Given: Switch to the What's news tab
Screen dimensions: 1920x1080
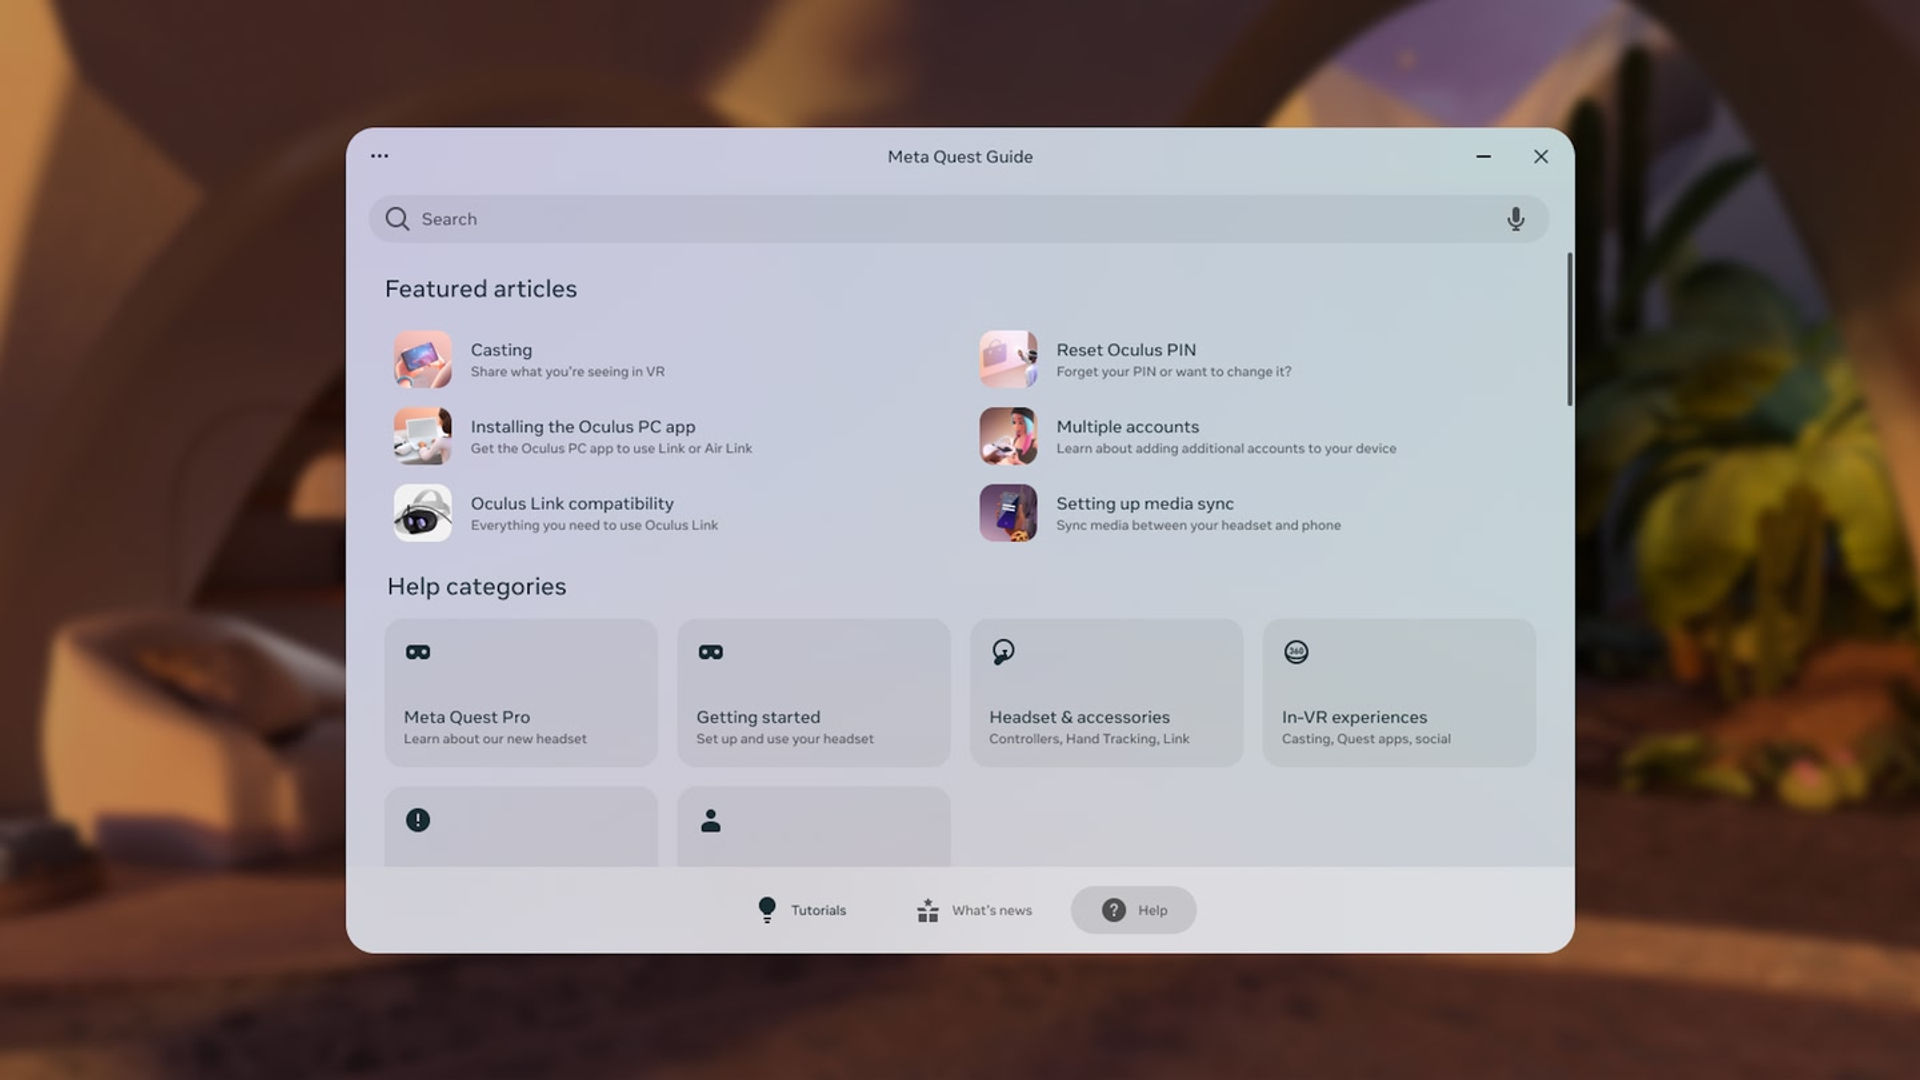Looking at the screenshot, I should click(974, 910).
